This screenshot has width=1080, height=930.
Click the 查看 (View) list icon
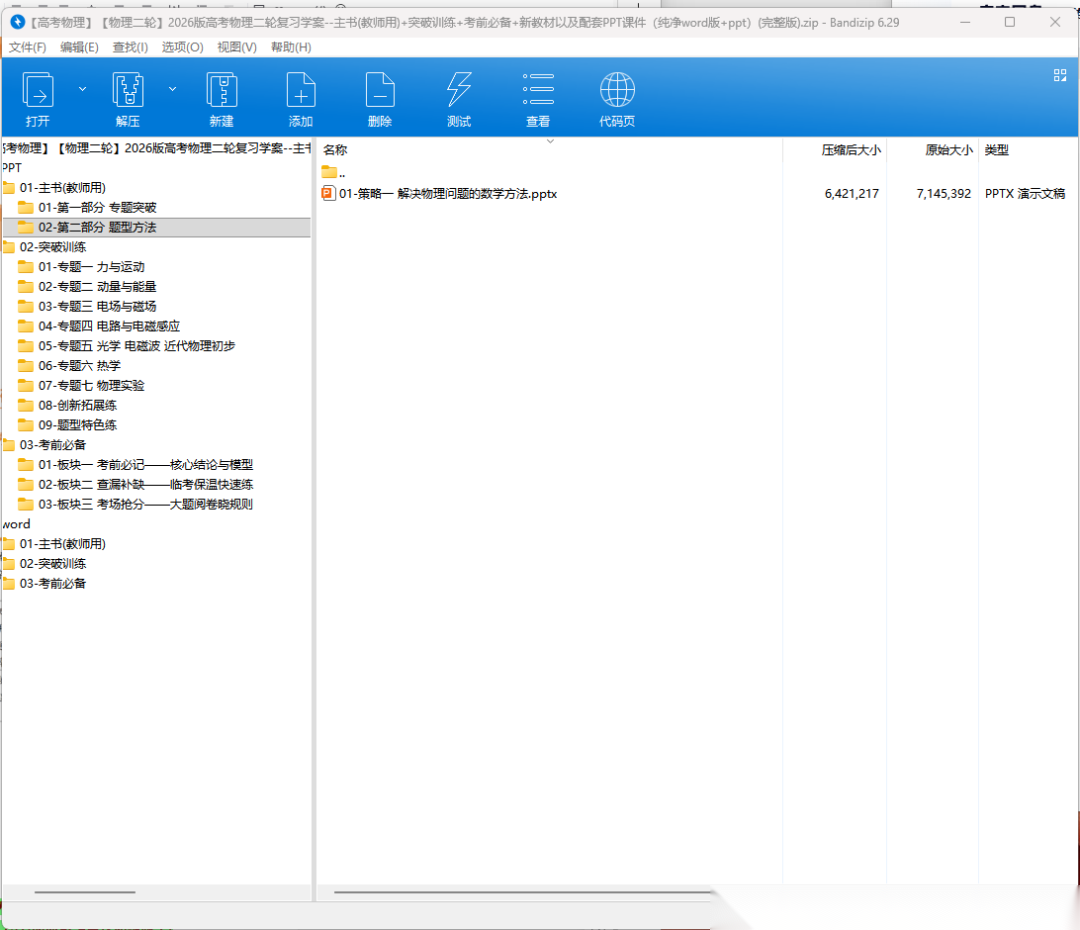[x=538, y=92]
